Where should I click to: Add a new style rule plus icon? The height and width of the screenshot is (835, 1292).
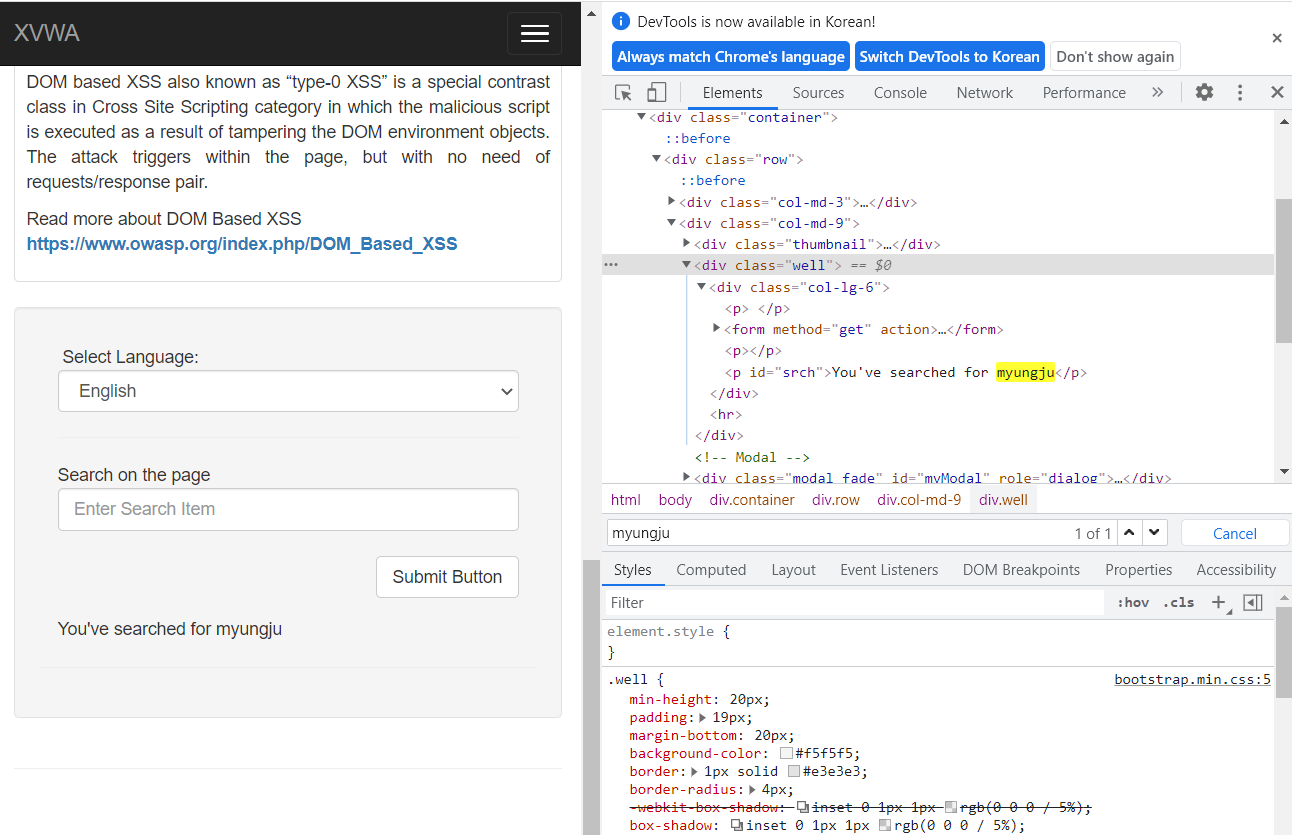tap(1219, 602)
